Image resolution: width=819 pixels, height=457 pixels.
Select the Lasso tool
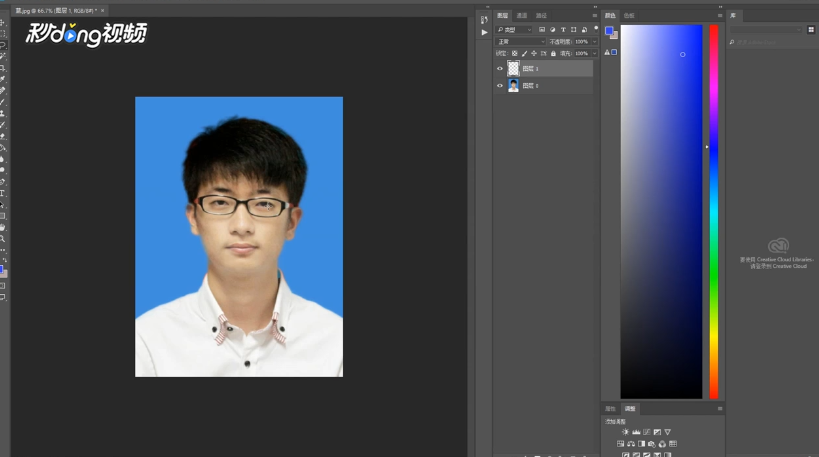[2, 45]
